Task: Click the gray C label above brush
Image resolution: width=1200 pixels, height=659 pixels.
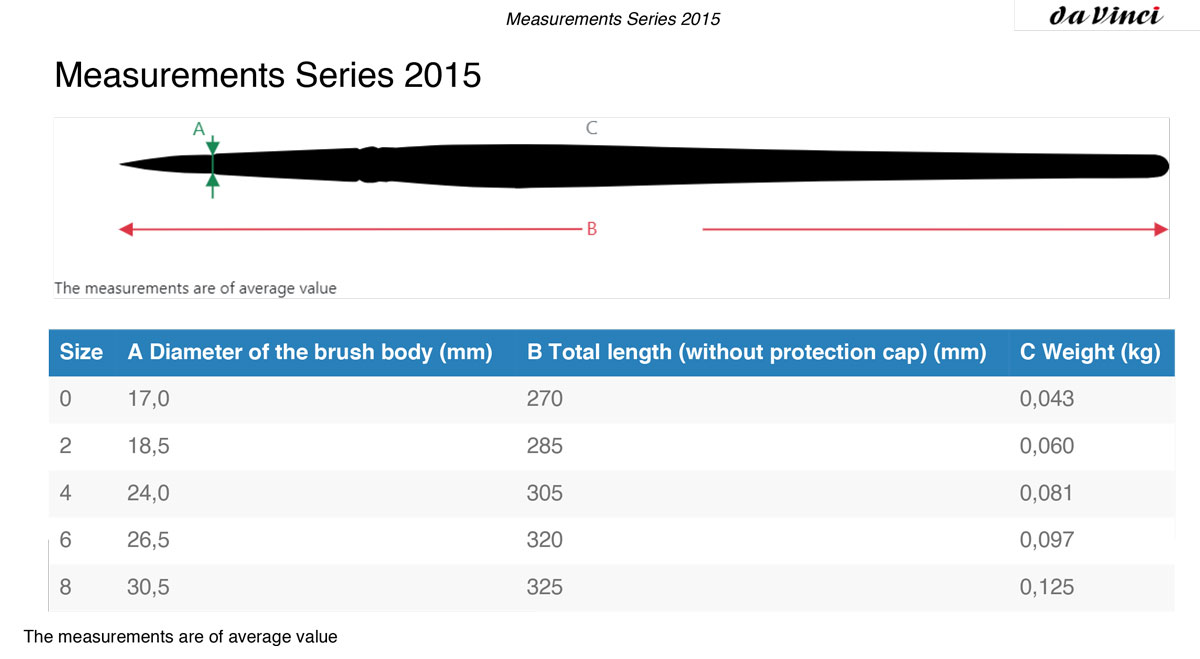Action: coord(591,128)
